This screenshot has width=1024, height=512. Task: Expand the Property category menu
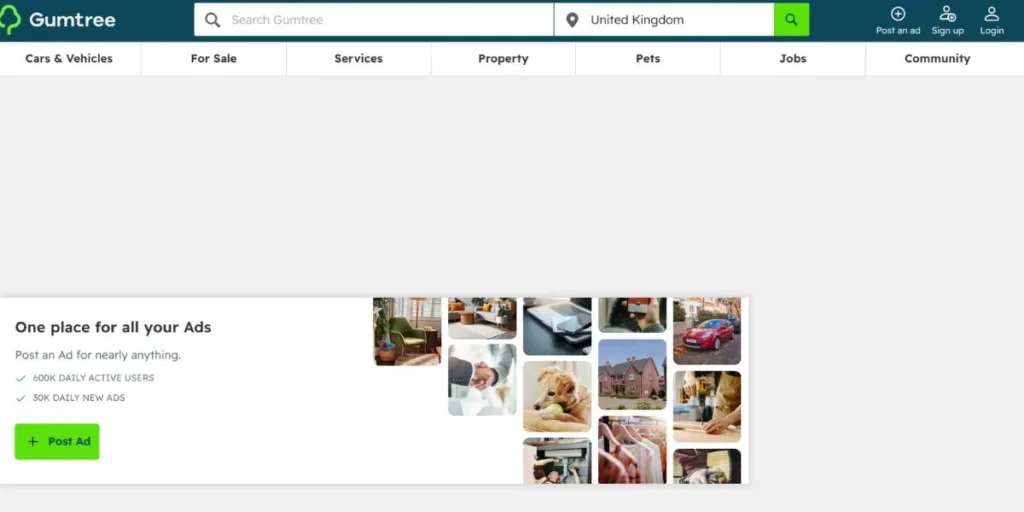click(x=503, y=59)
